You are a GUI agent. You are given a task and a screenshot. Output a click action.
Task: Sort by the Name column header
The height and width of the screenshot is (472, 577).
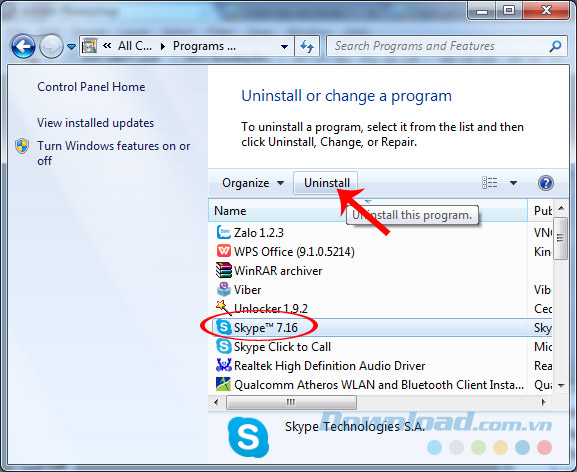pyautogui.click(x=368, y=211)
